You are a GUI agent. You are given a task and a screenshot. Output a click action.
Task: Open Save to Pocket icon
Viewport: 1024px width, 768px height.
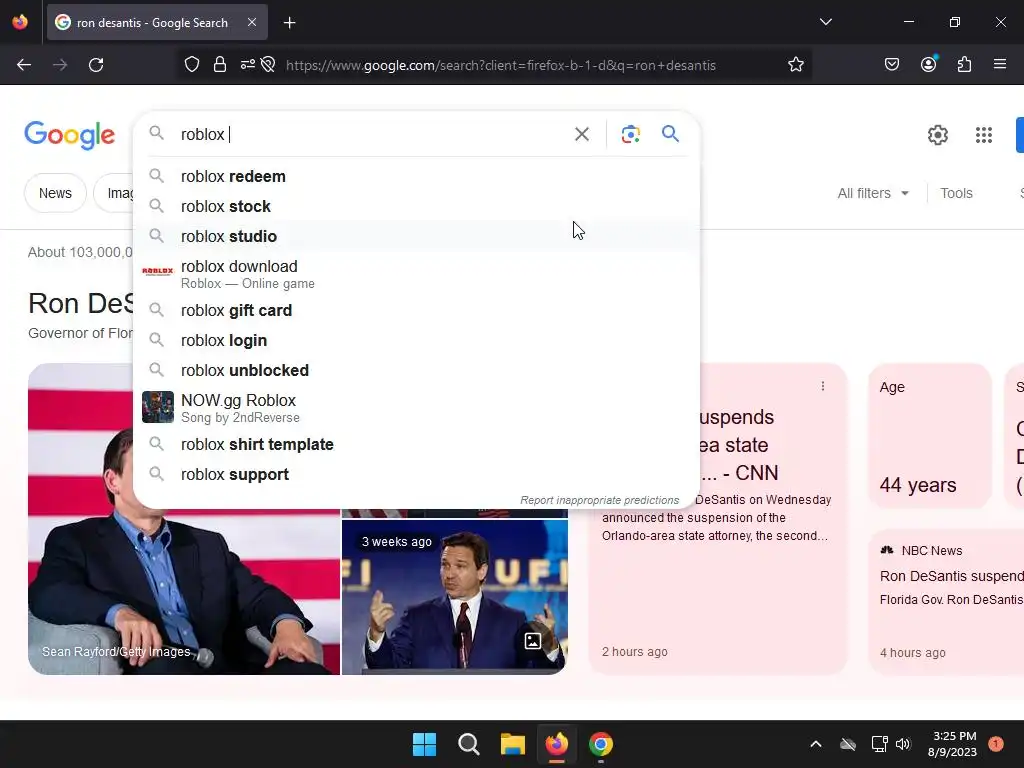pos(891,65)
